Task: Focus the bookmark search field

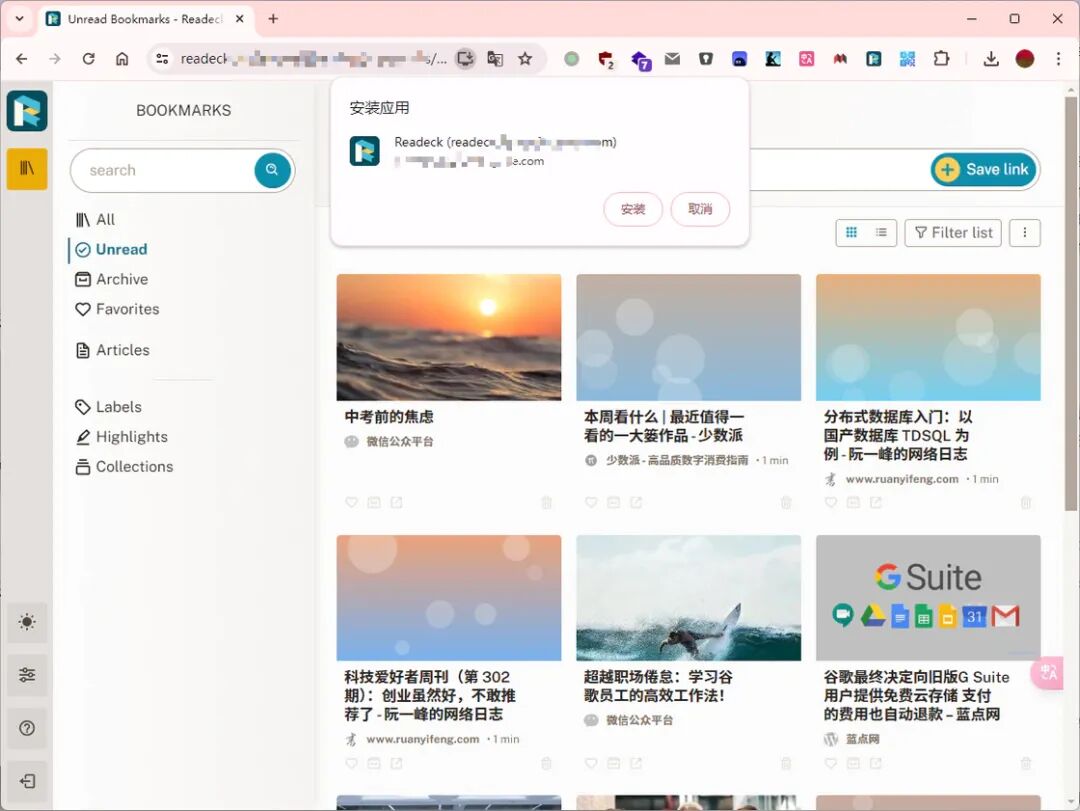Action: (x=163, y=170)
